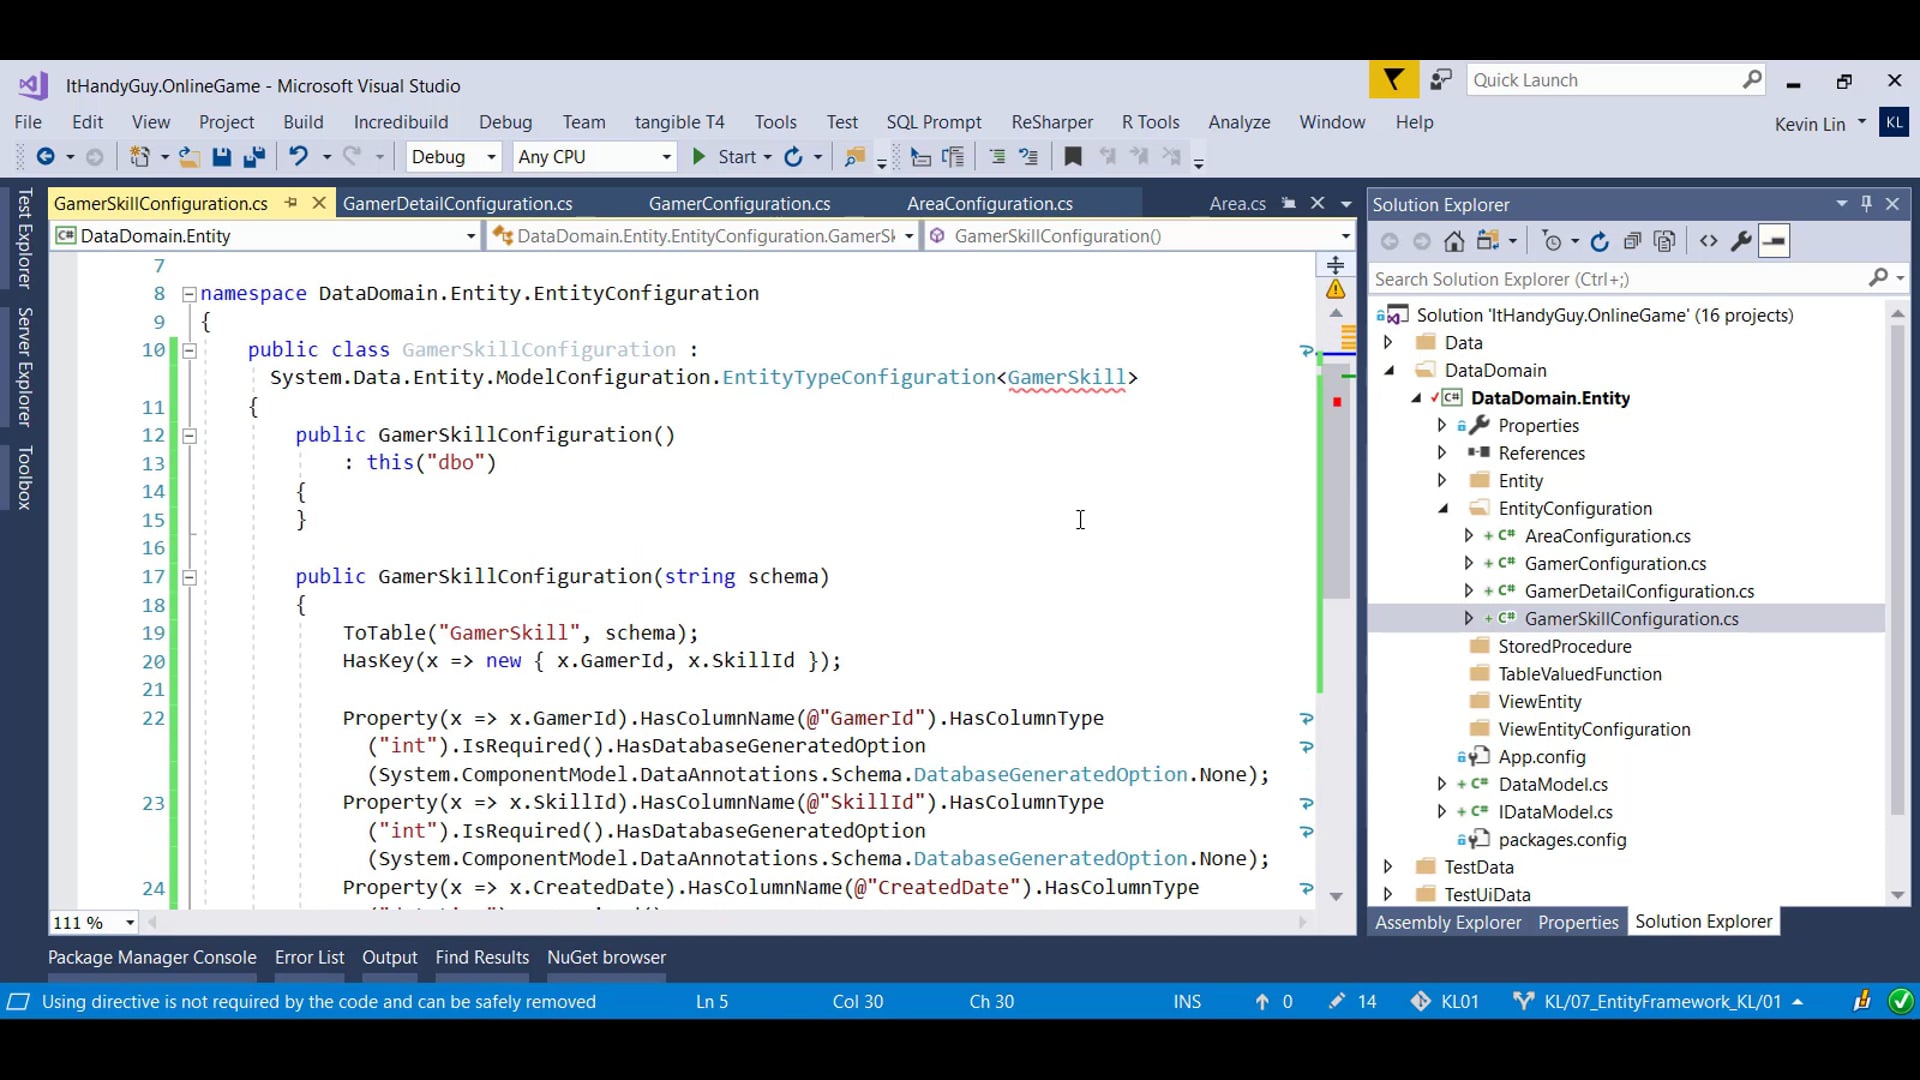Collapse all nodes in Solution Explorer

[1632, 241]
